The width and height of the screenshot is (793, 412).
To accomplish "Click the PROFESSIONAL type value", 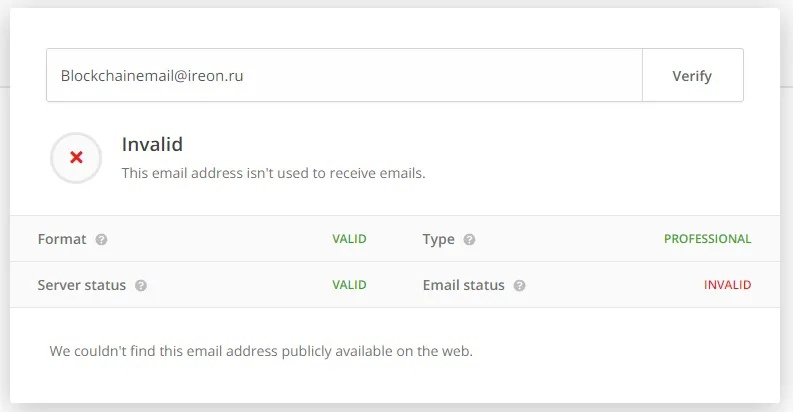I will [x=707, y=240].
